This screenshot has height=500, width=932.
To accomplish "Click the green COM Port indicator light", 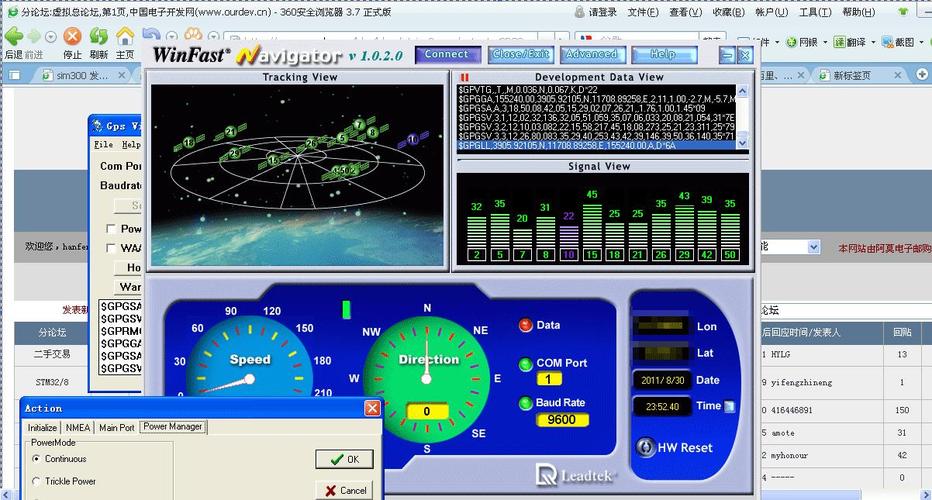I will point(525,364).
